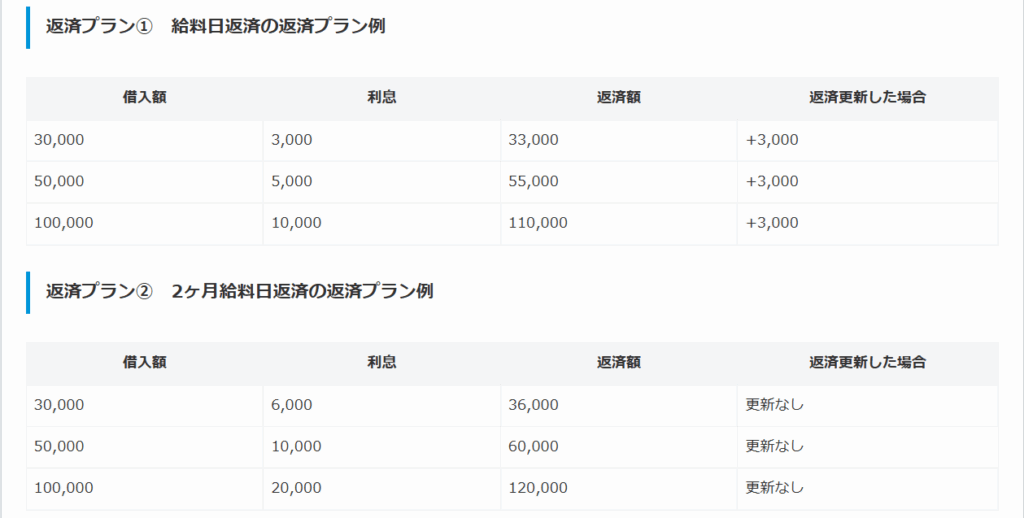Click 借入額 header in first table

(144, 98)
